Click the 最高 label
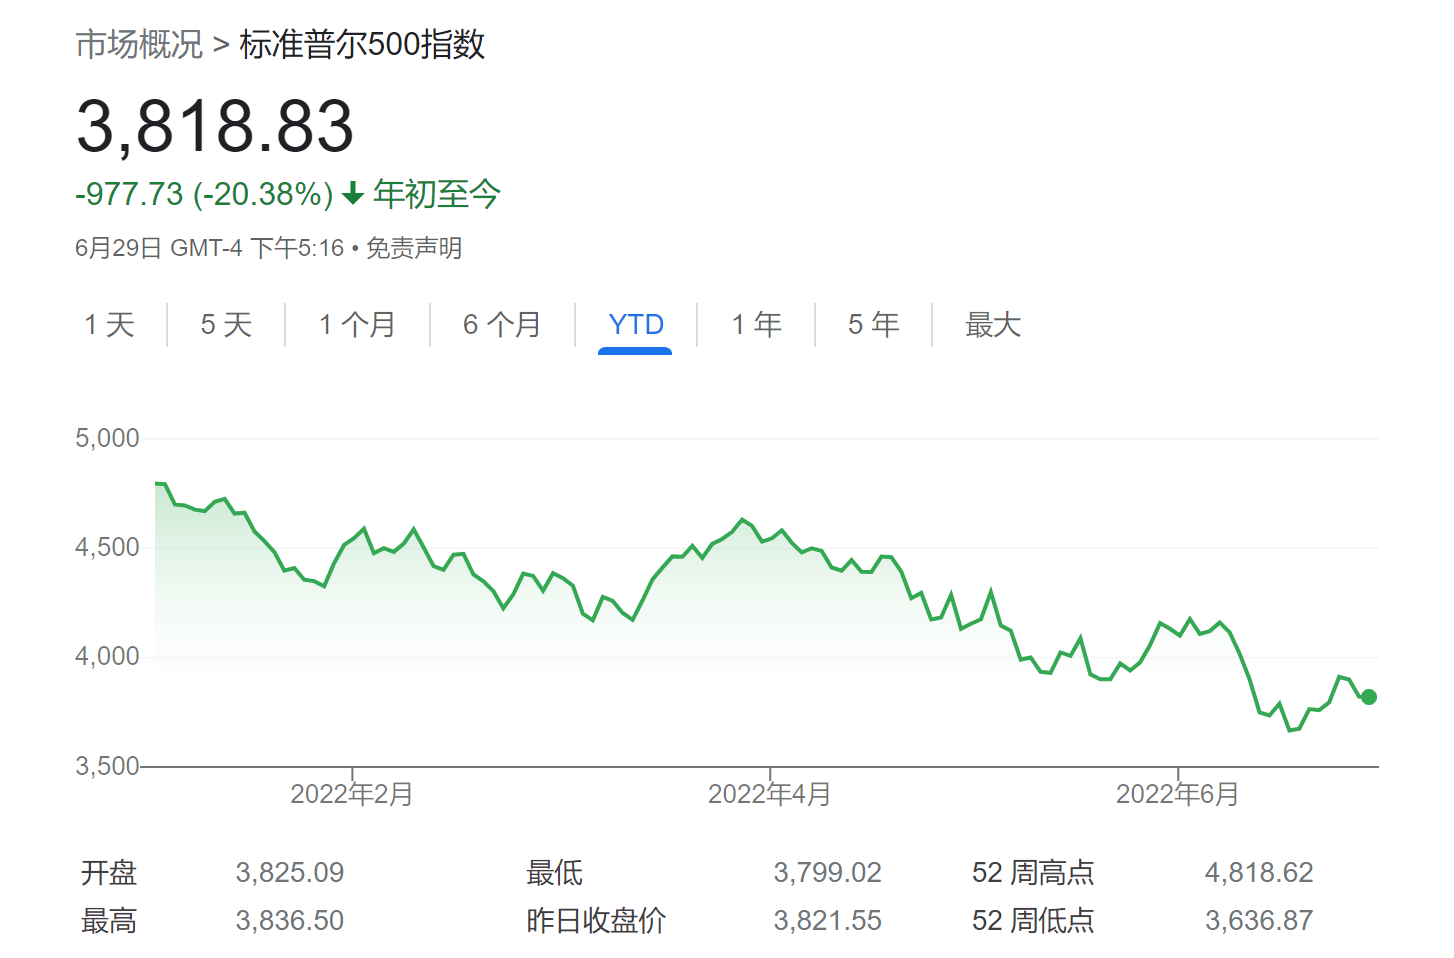The width and height of the screenshot is (1454, 958). 109,921
